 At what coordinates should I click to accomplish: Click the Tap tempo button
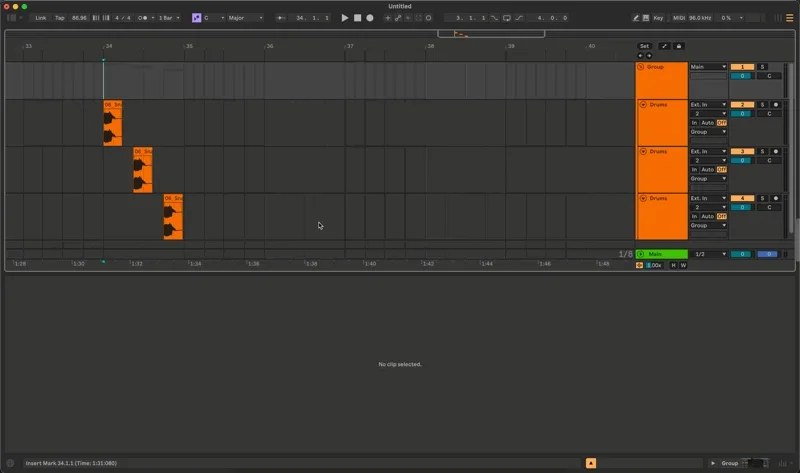60,18
